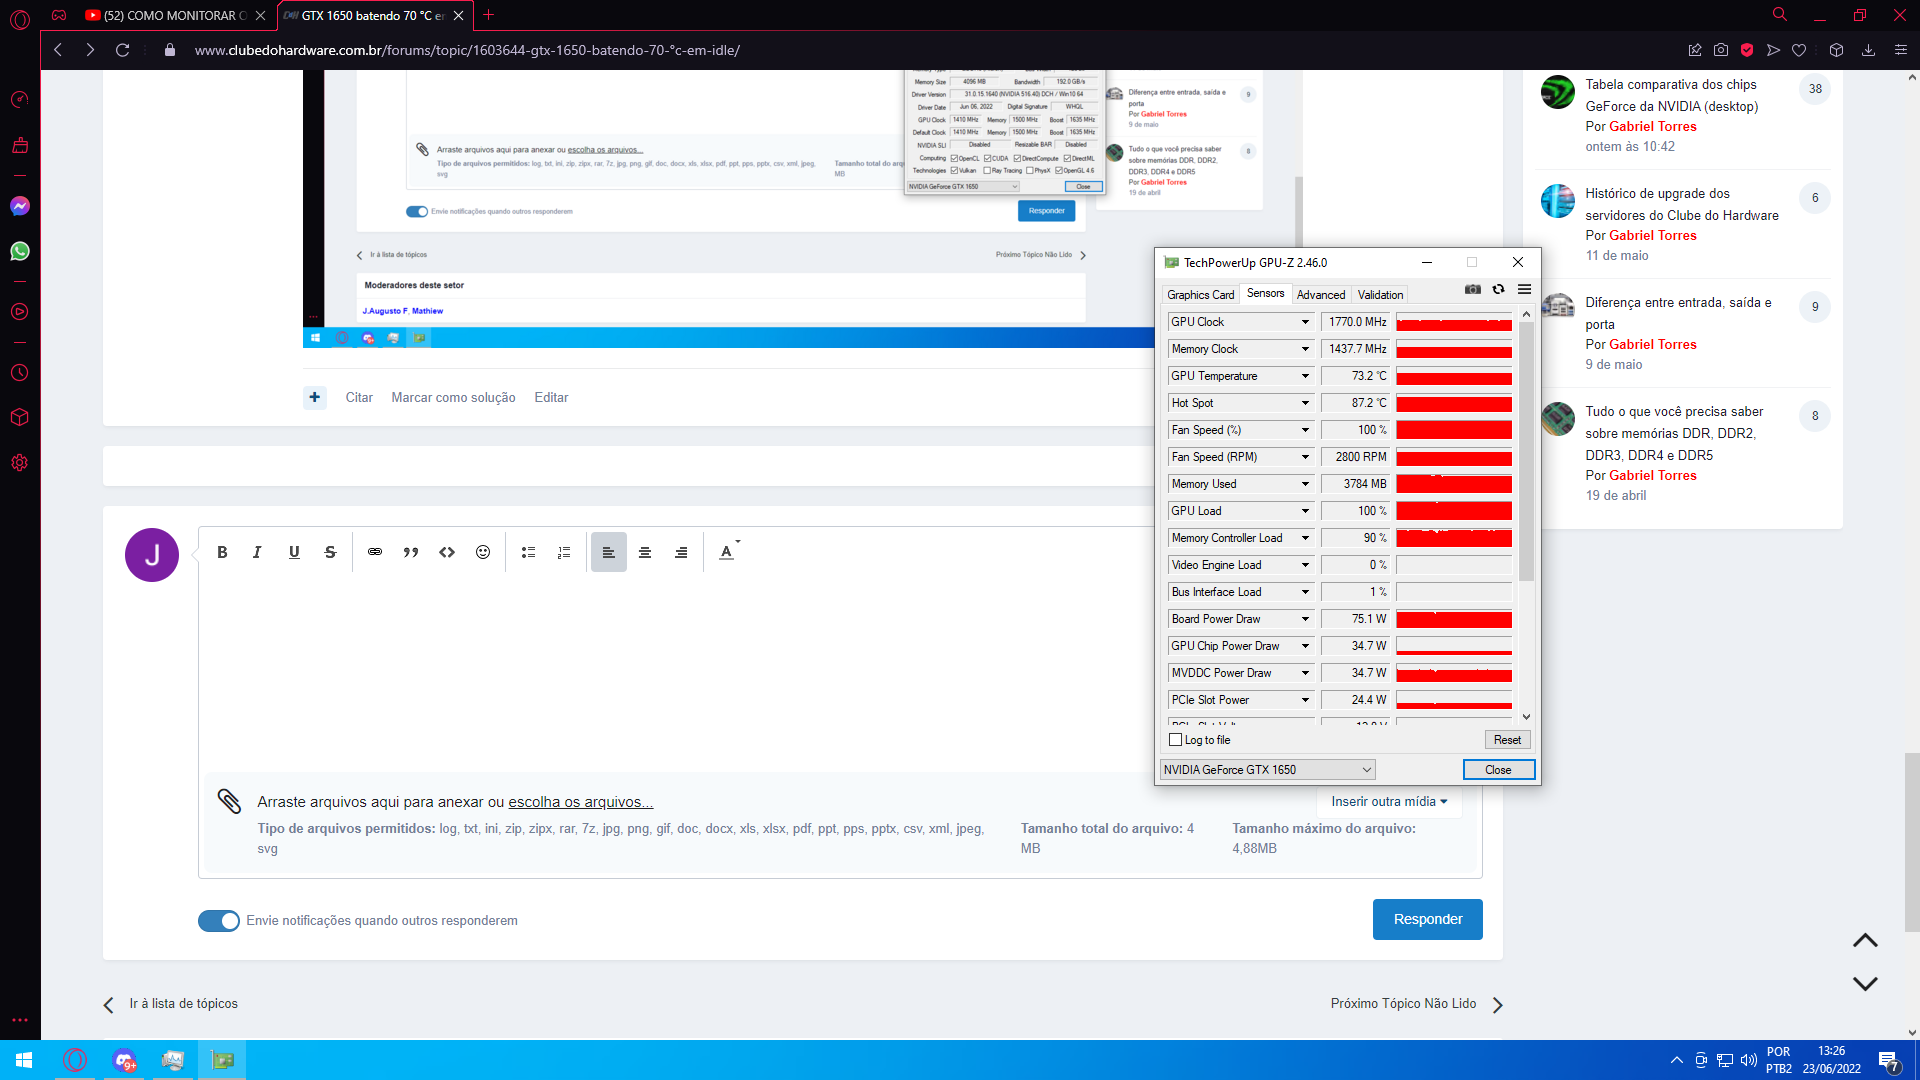1920x1080 pixels.
Task: Insert a bulleted list in the editor
Action: pos(528,552)
